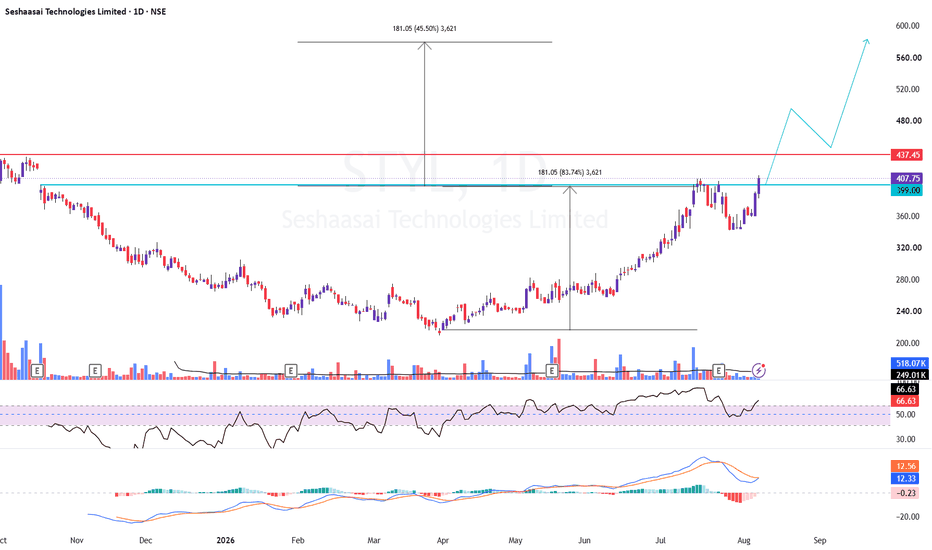Click the orange 12.56 MACD signal label

[905, 466]
